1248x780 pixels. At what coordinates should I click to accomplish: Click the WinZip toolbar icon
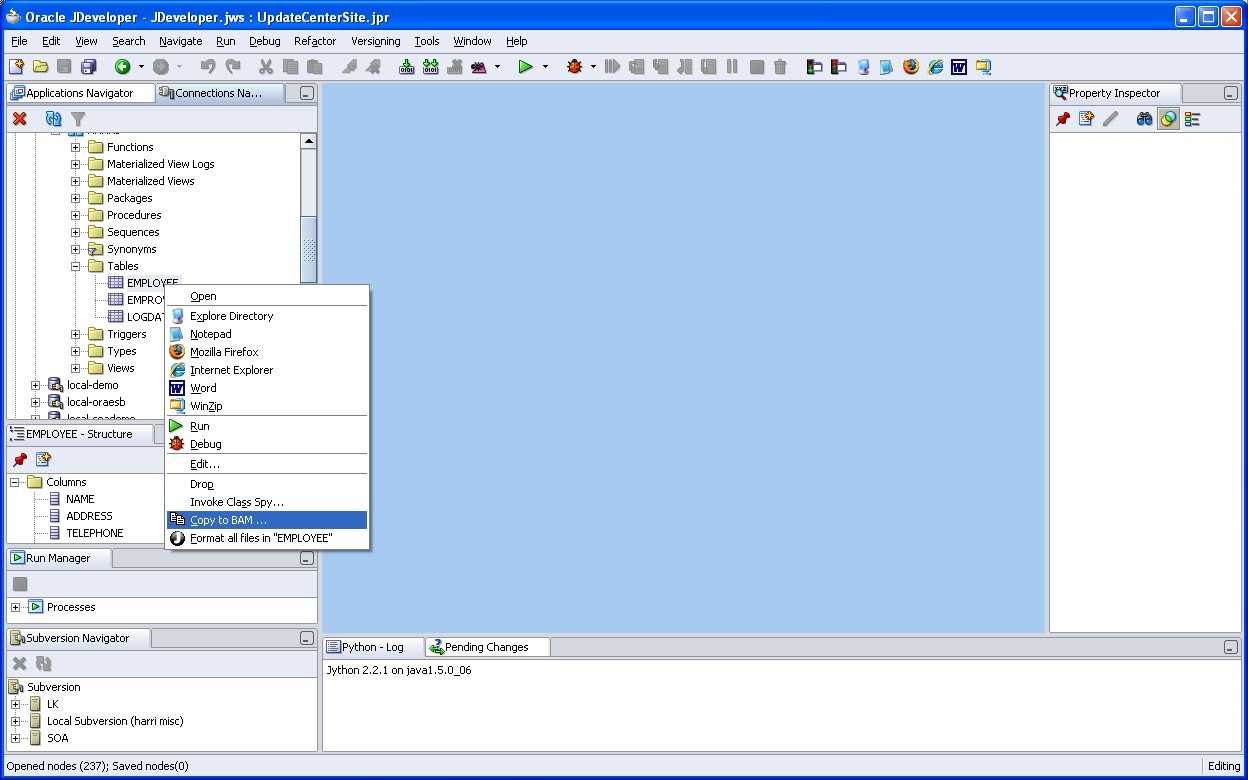(x=983, y=67)
